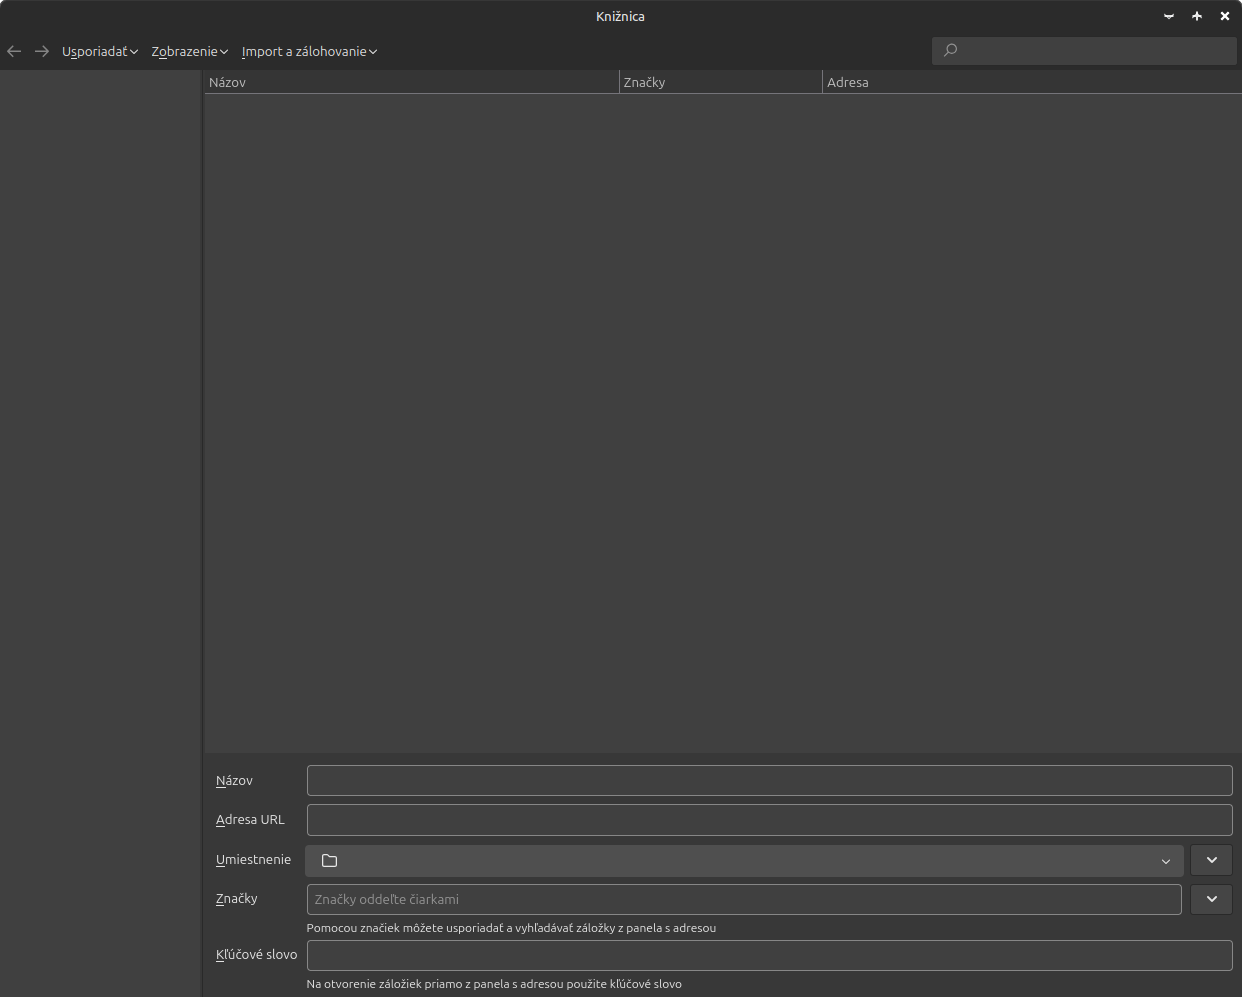The image size is (1242, 997).
Task: Click the Adresa URL input field
Action: tap(769, 819)
